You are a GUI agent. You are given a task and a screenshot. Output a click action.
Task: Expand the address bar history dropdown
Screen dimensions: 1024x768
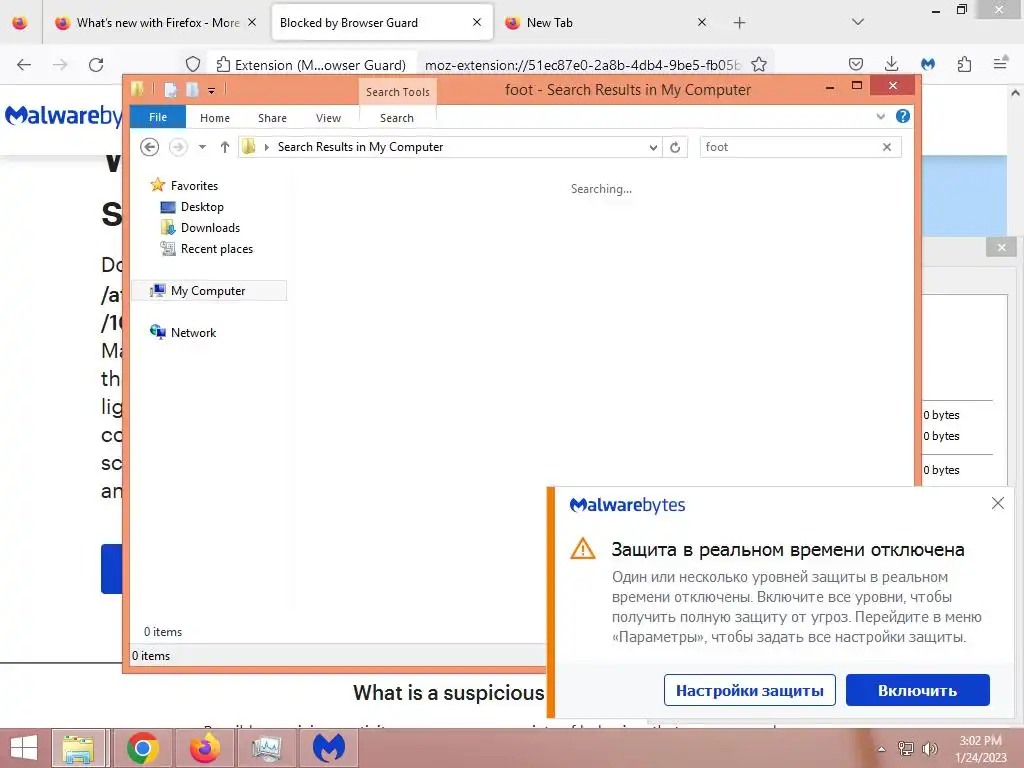(653, 147)
